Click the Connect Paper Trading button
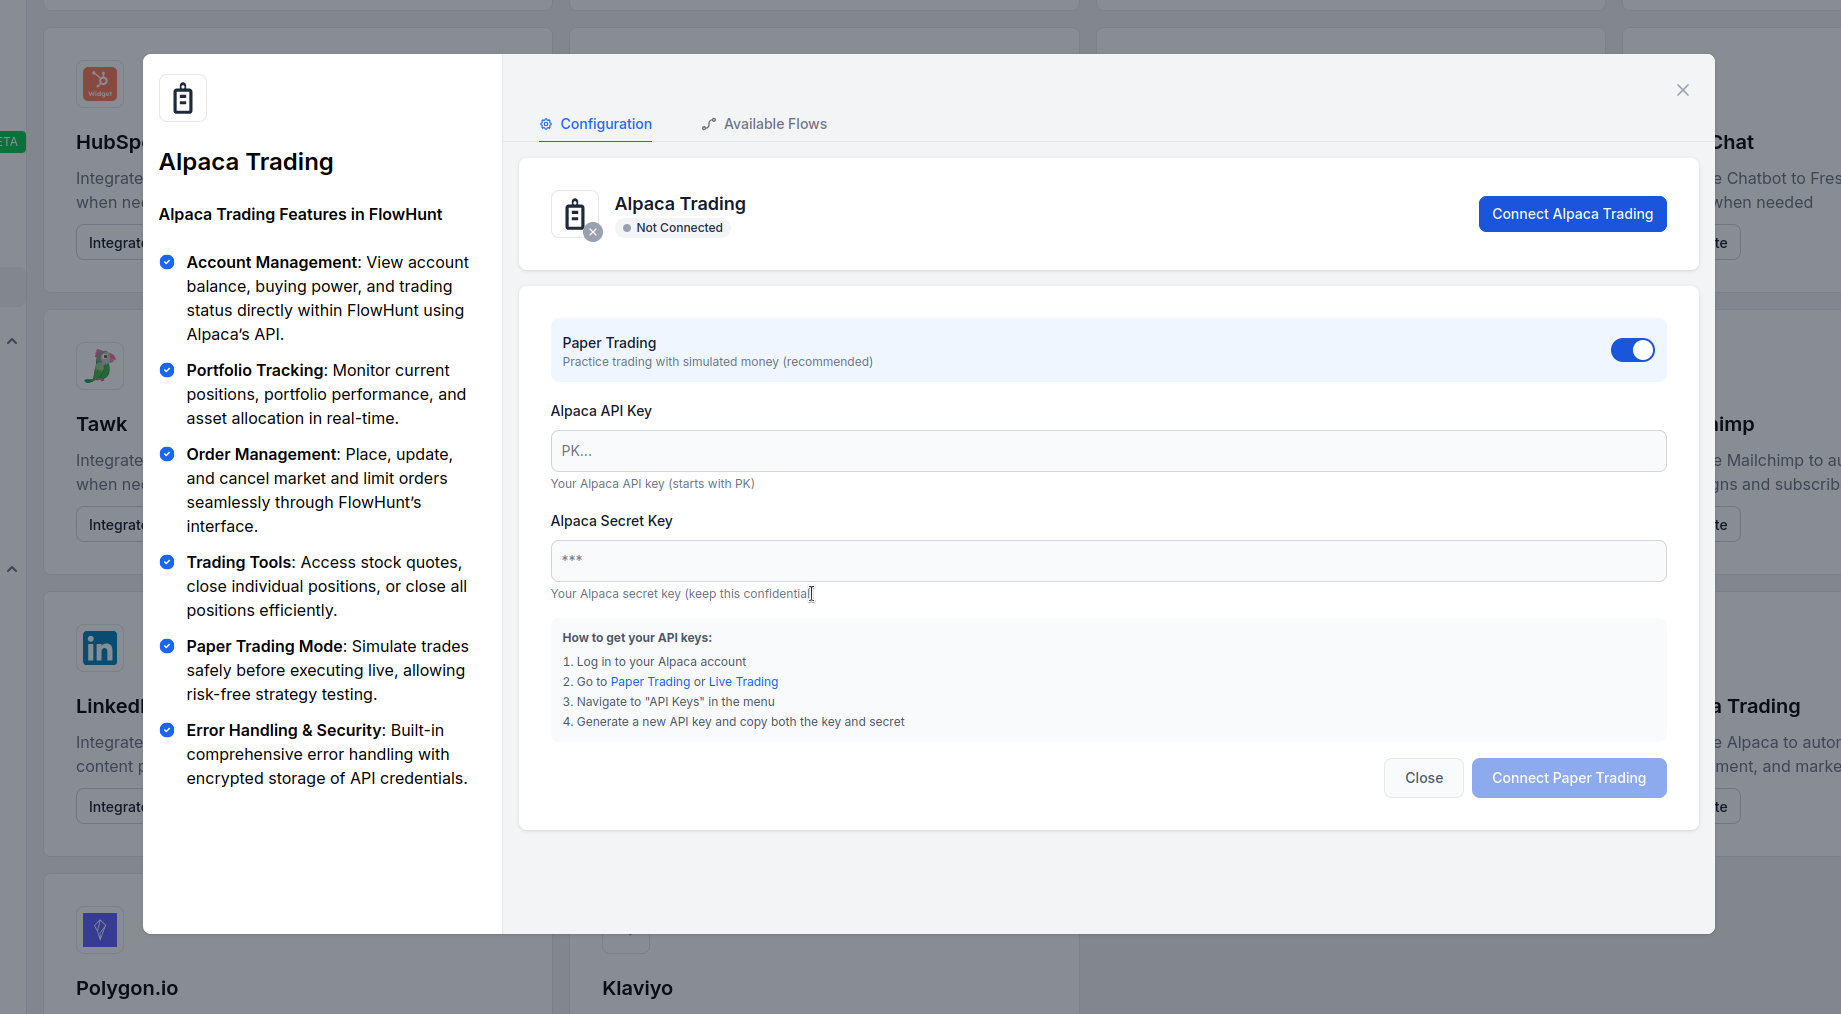The image size is (1841, 1014). 1568,778
